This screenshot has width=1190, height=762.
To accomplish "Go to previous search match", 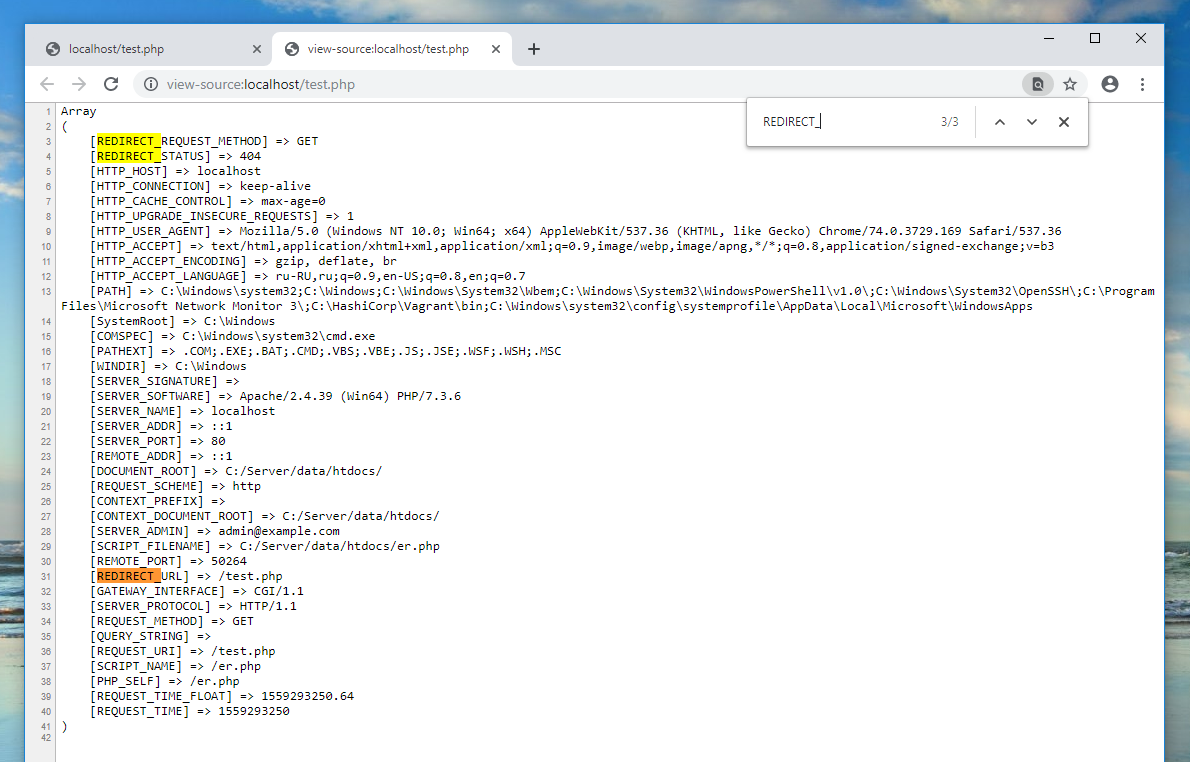I will pyautogui.click(x=999, y=122).
